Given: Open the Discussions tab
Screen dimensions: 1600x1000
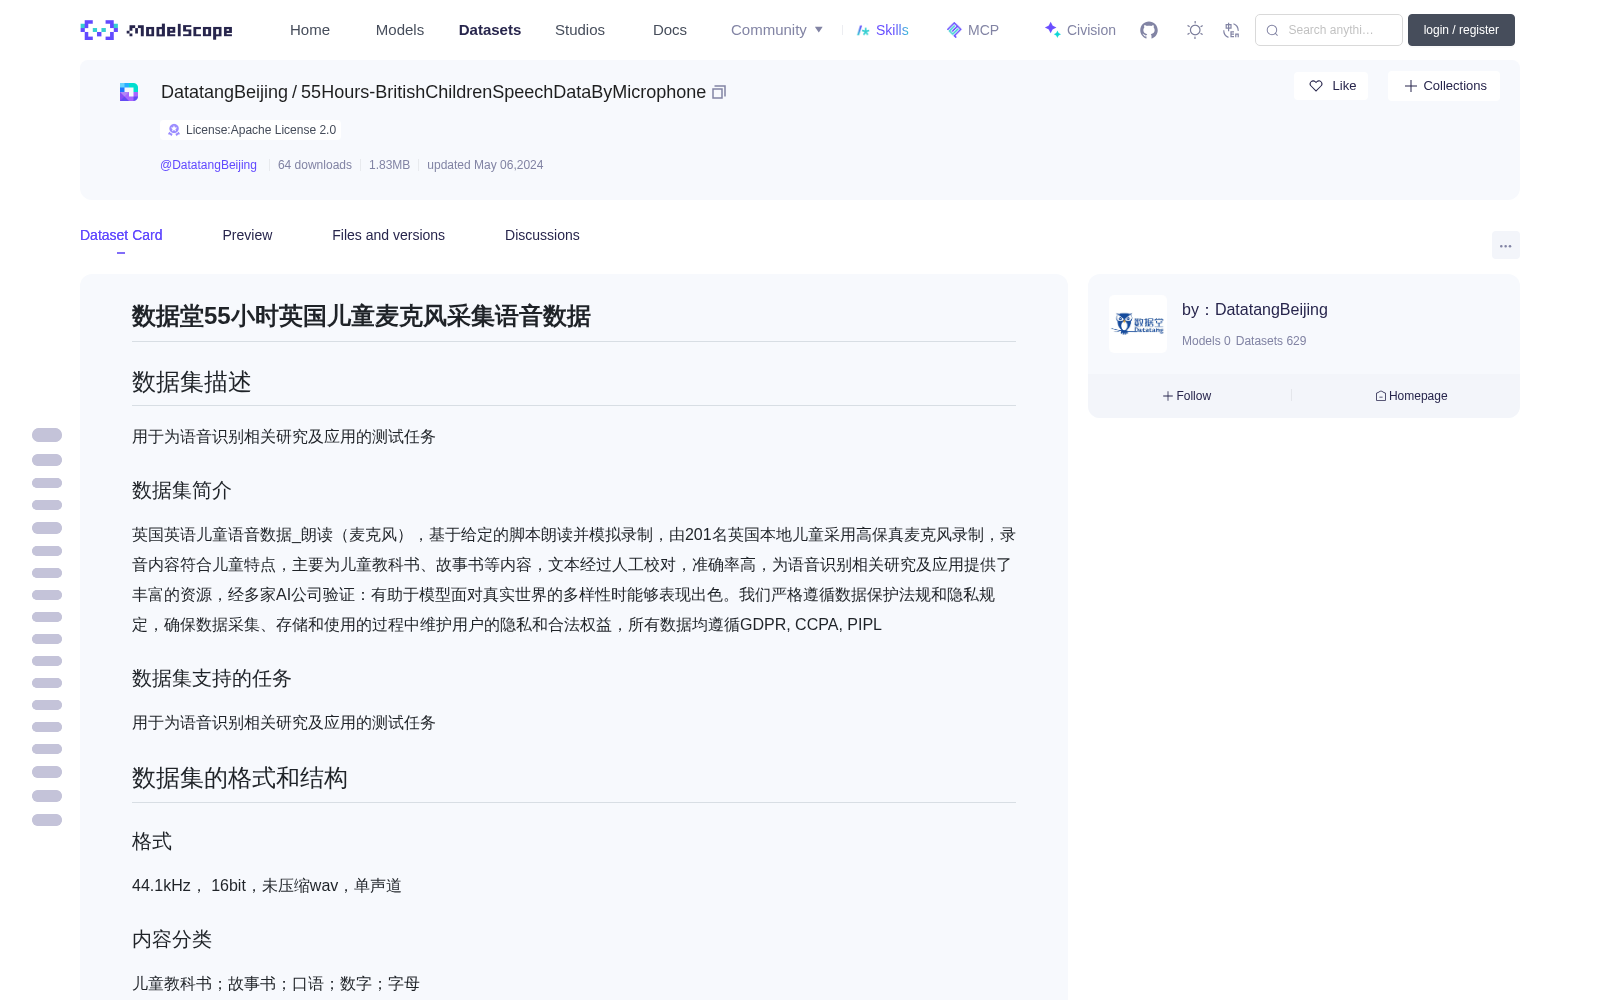Looking at the screenshot, I should pos(542,235).
